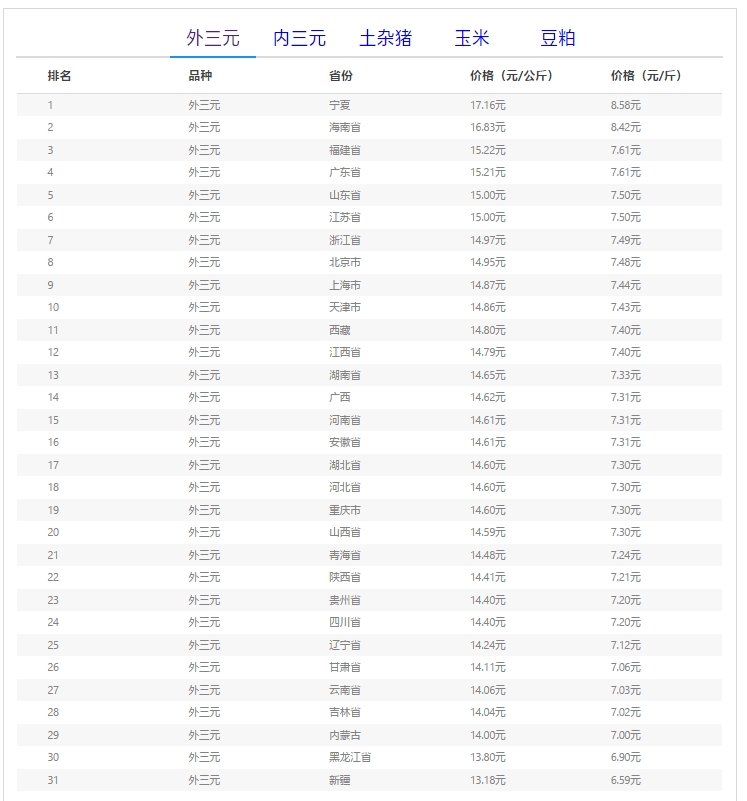
Task: Select the 云南省 province cell
Action: [x=345, y=690]
